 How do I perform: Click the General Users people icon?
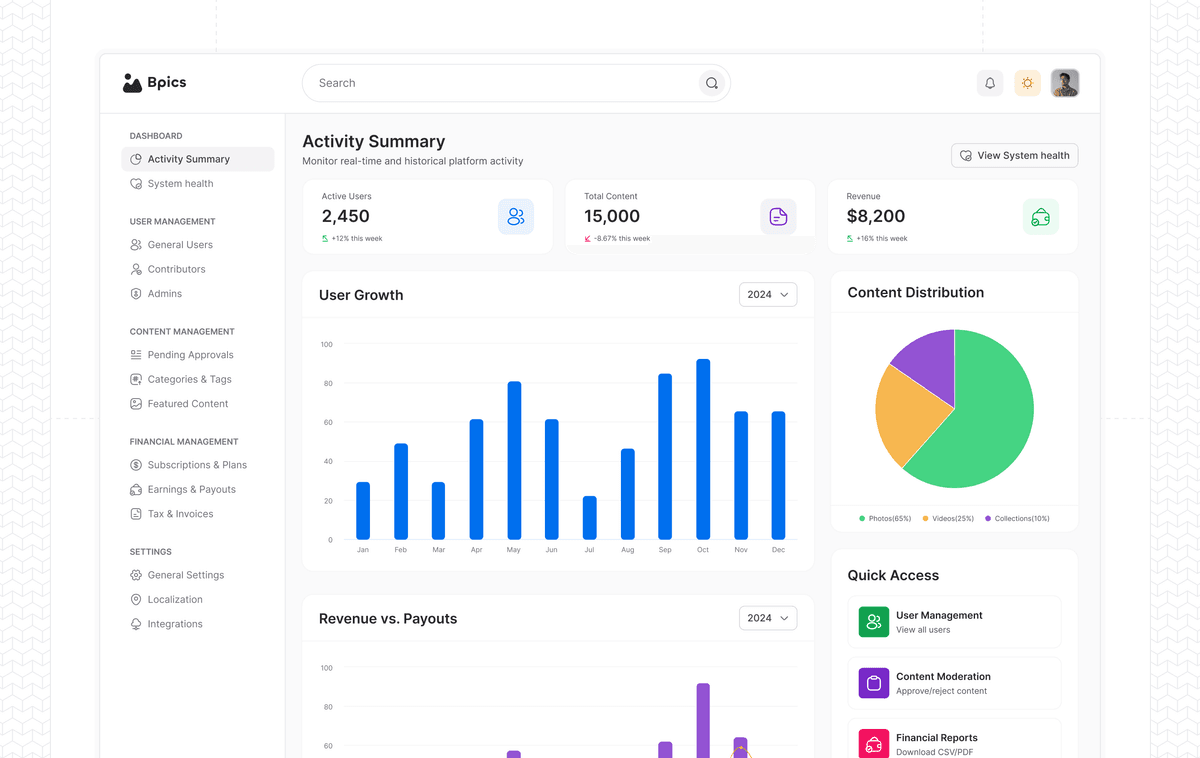click(x=136, y=245)
